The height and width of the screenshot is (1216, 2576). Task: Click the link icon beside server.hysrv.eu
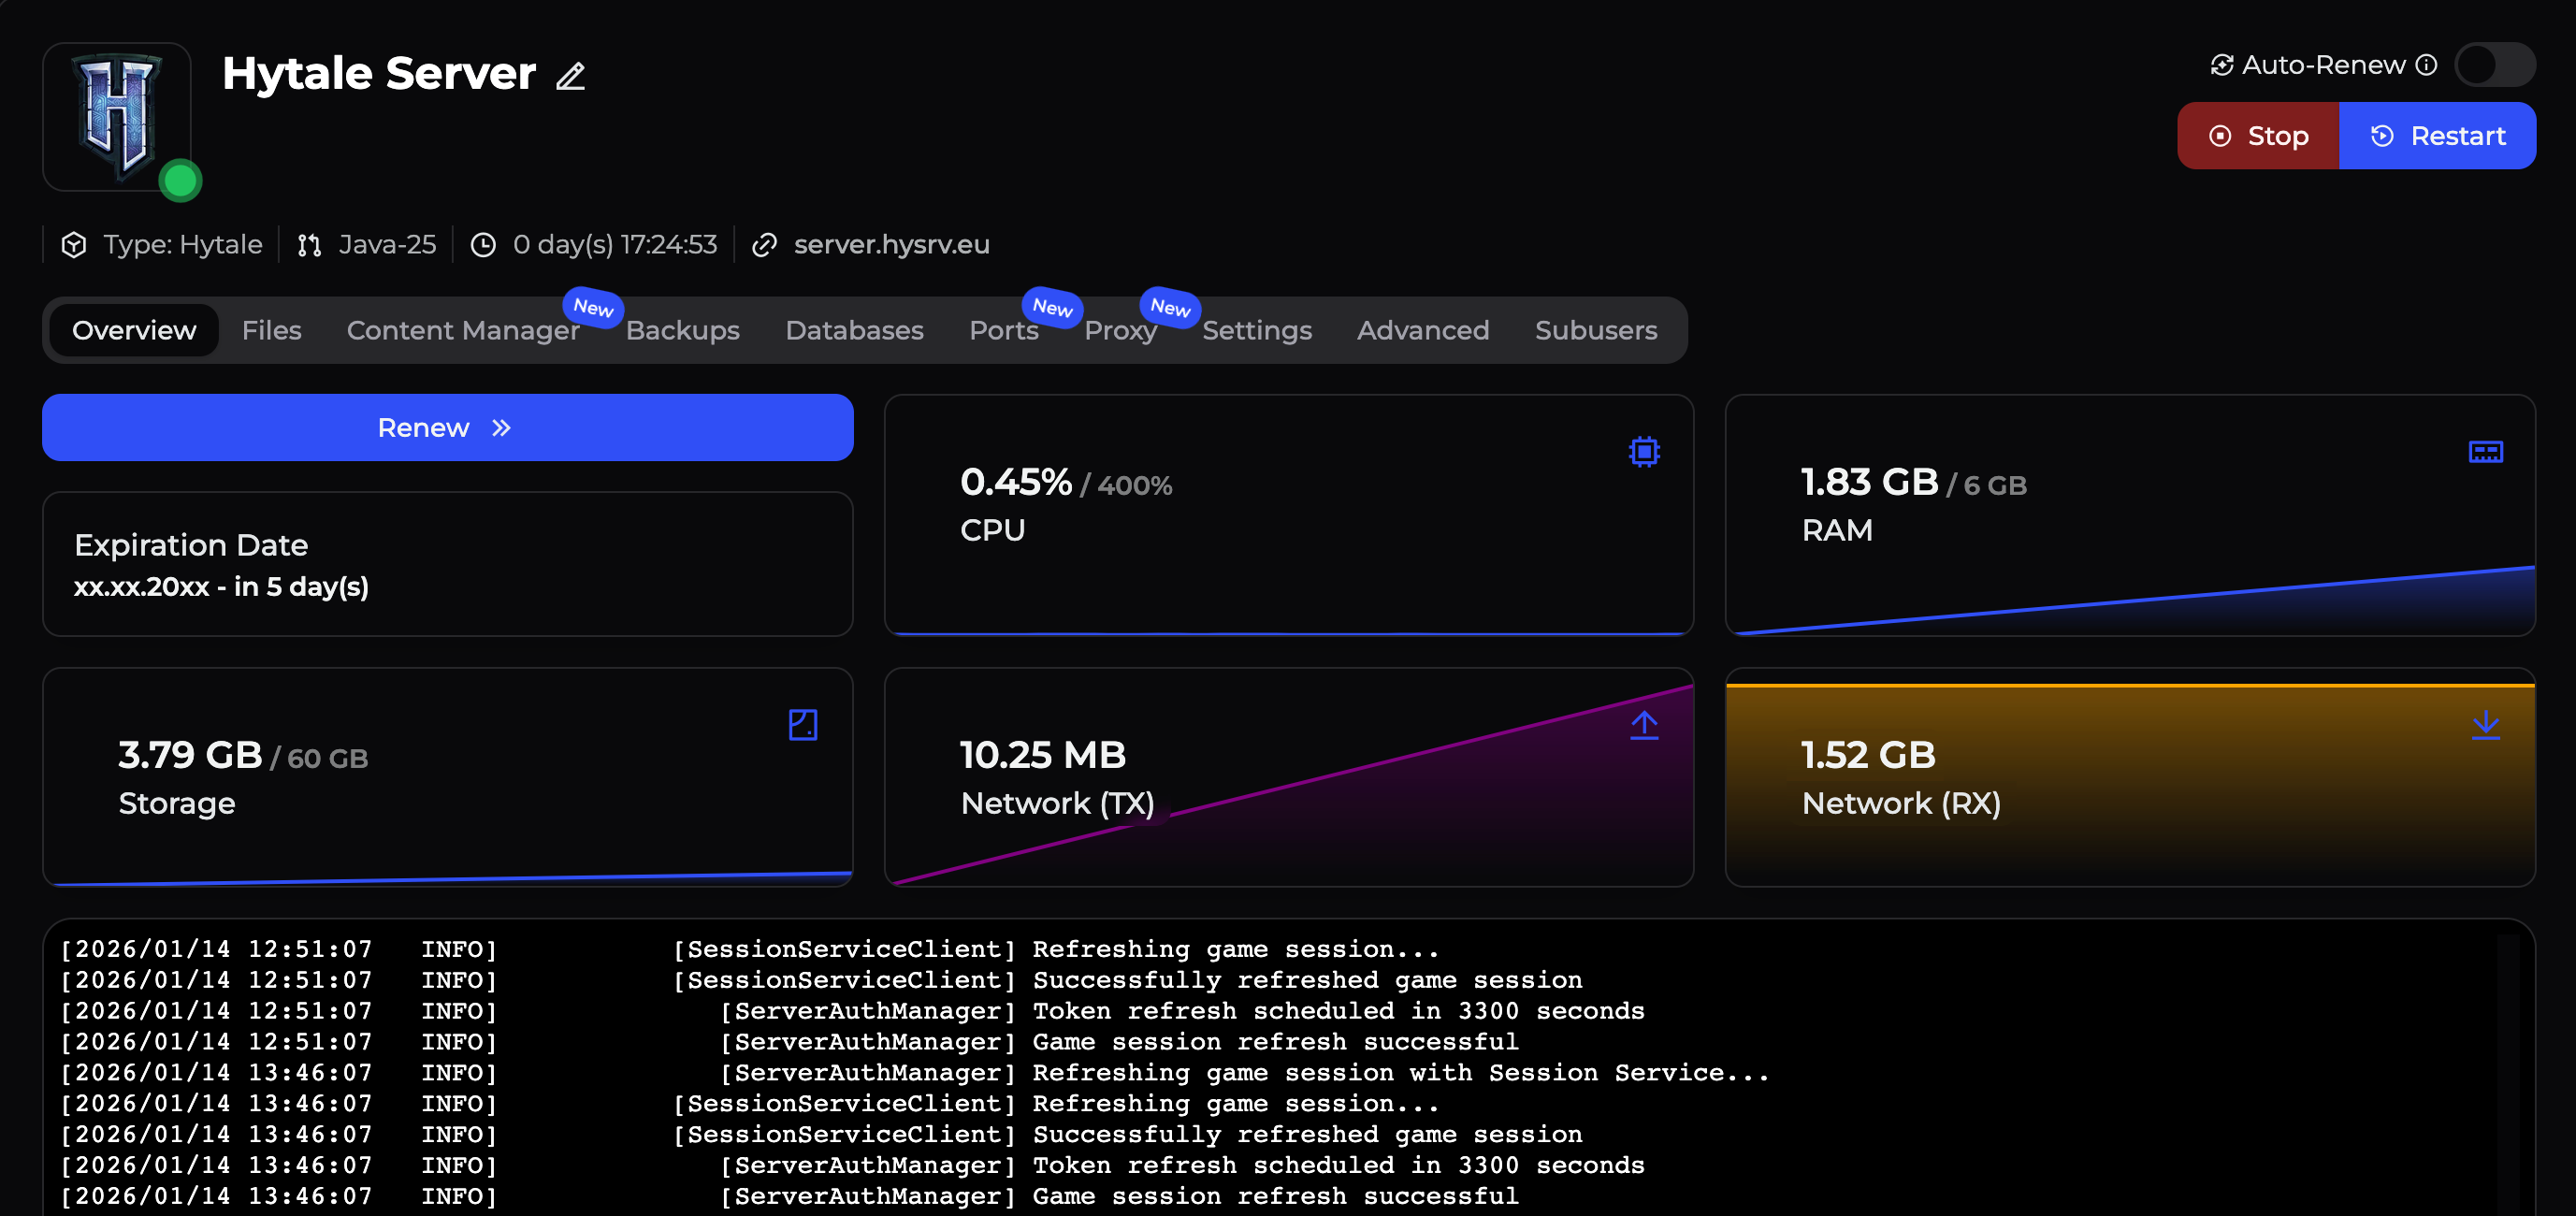pyautogui.click(x=764, y=245)
